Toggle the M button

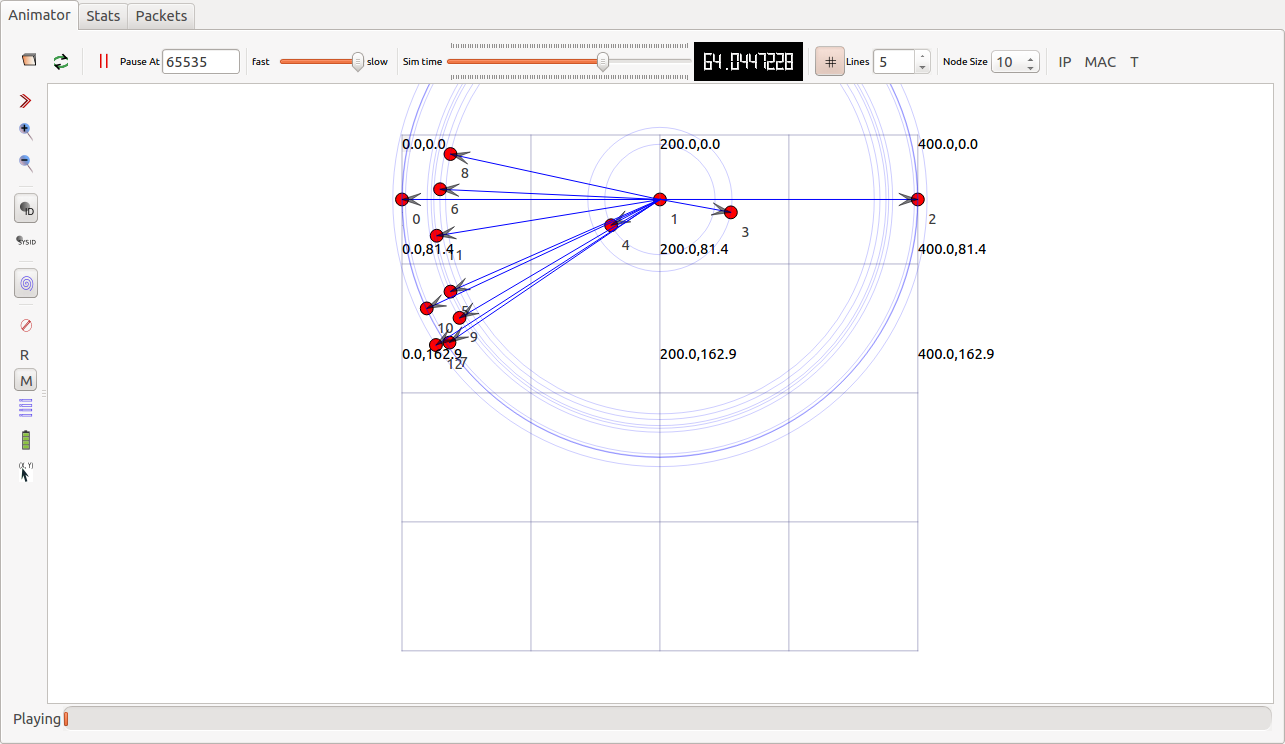[x=26, y=381]
